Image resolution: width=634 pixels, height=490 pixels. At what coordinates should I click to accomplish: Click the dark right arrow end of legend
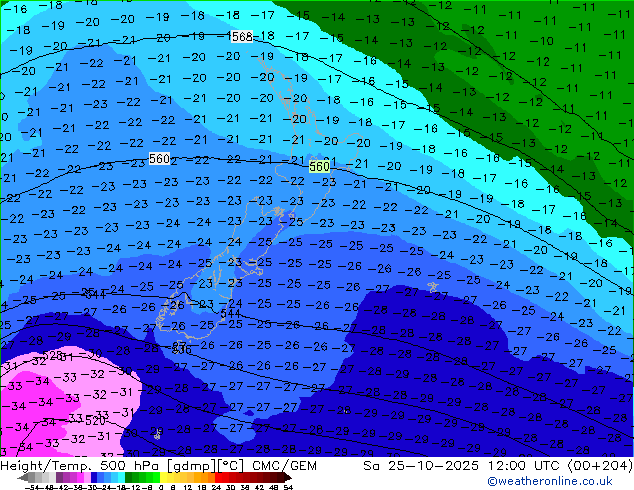[x=287, y=477]
